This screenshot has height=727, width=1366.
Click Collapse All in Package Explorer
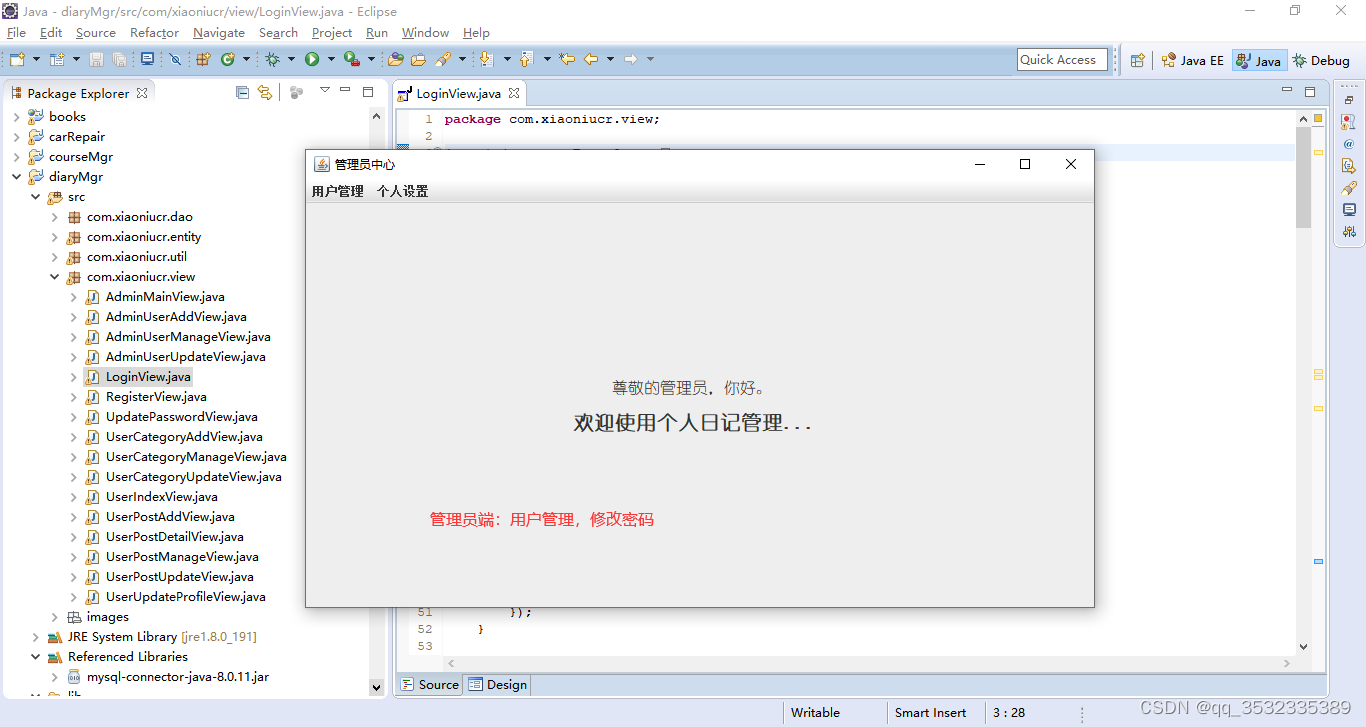pyautogui.click(x=242, y=93)
